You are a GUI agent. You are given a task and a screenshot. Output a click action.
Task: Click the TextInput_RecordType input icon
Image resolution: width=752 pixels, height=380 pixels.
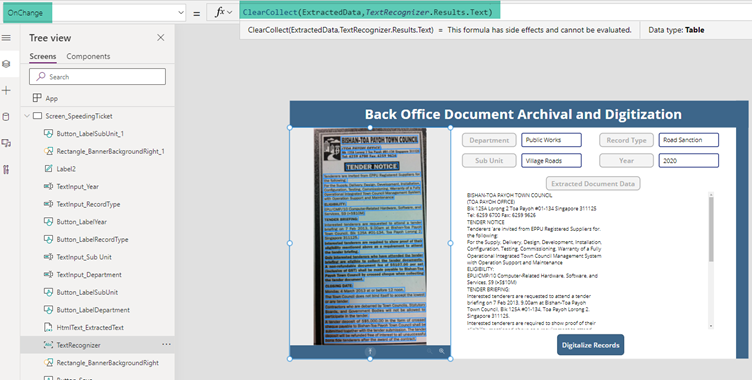(x=48, y=204)
